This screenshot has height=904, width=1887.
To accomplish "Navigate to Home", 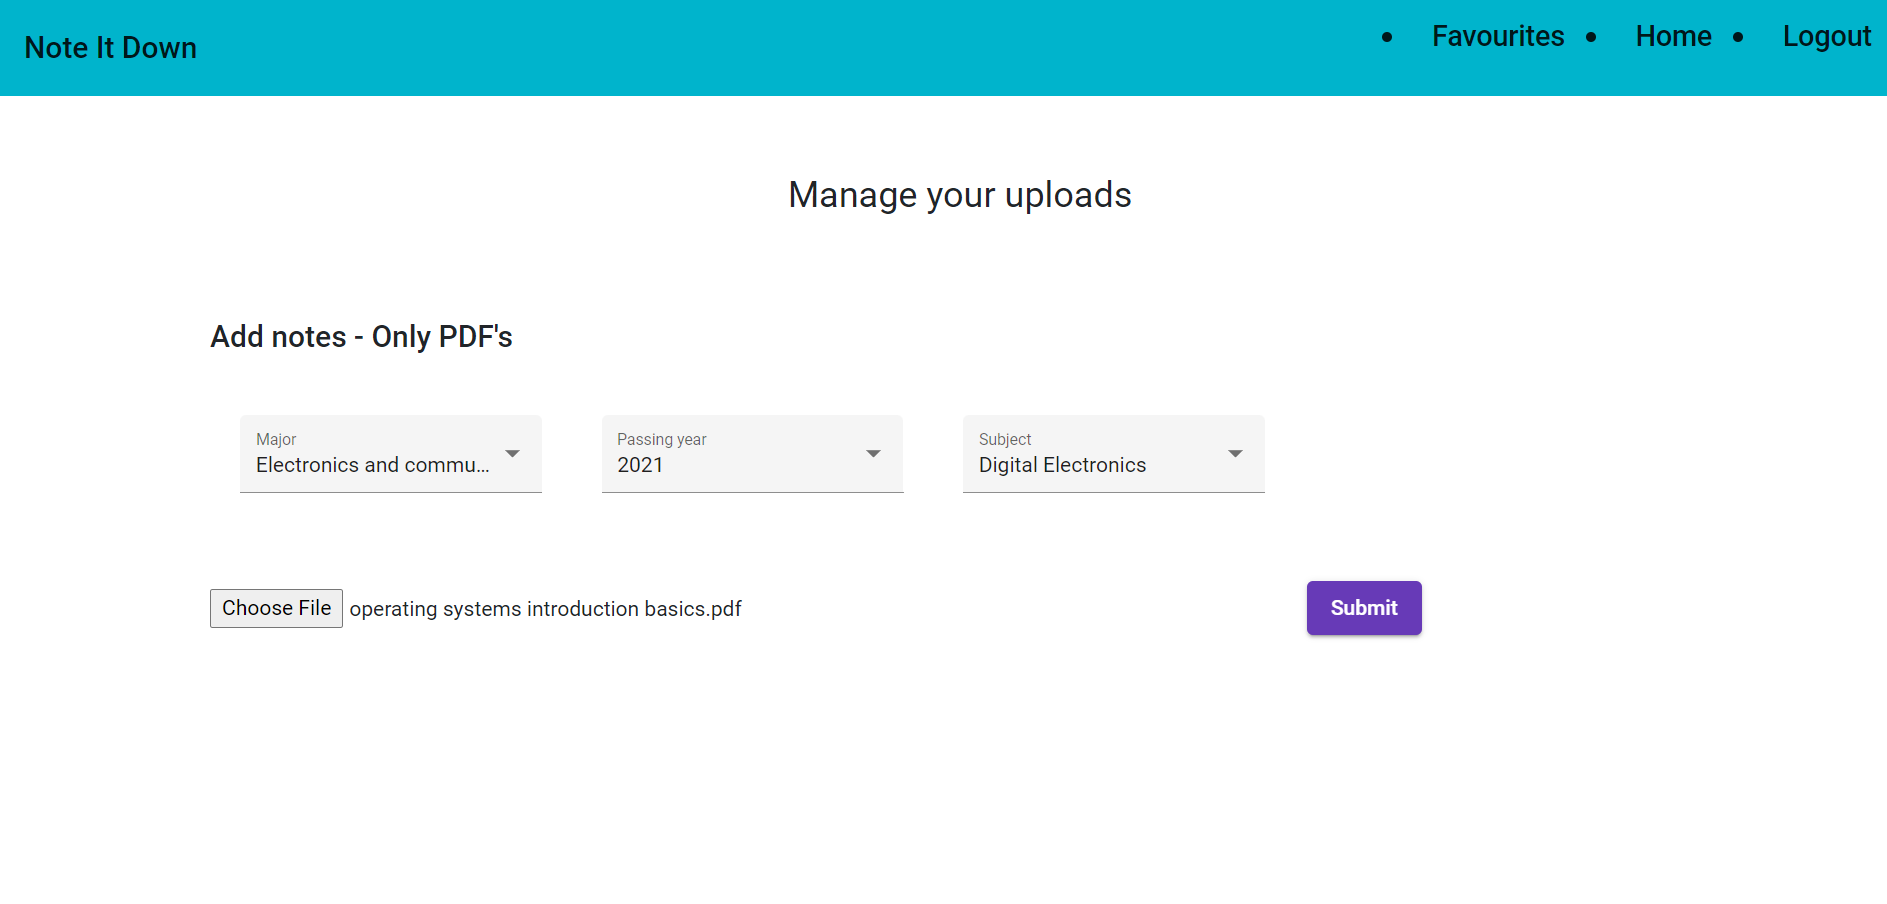I will [1672, 37].
